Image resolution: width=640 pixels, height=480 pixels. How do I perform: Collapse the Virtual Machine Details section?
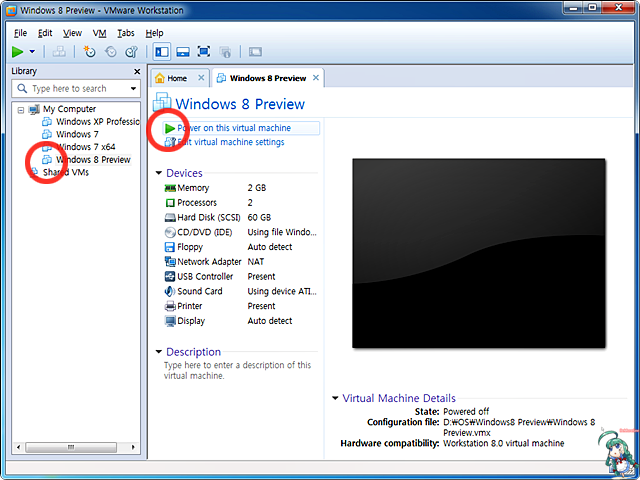(335, 398)
